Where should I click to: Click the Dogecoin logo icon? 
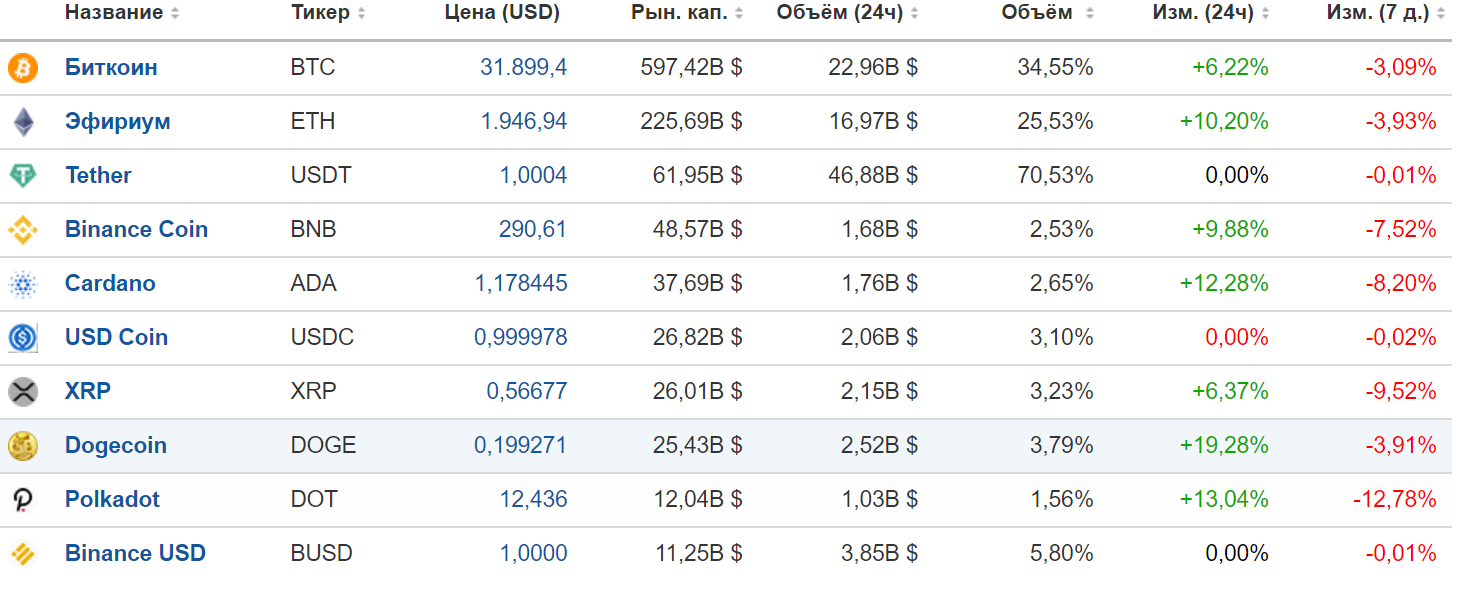(22, 446)
